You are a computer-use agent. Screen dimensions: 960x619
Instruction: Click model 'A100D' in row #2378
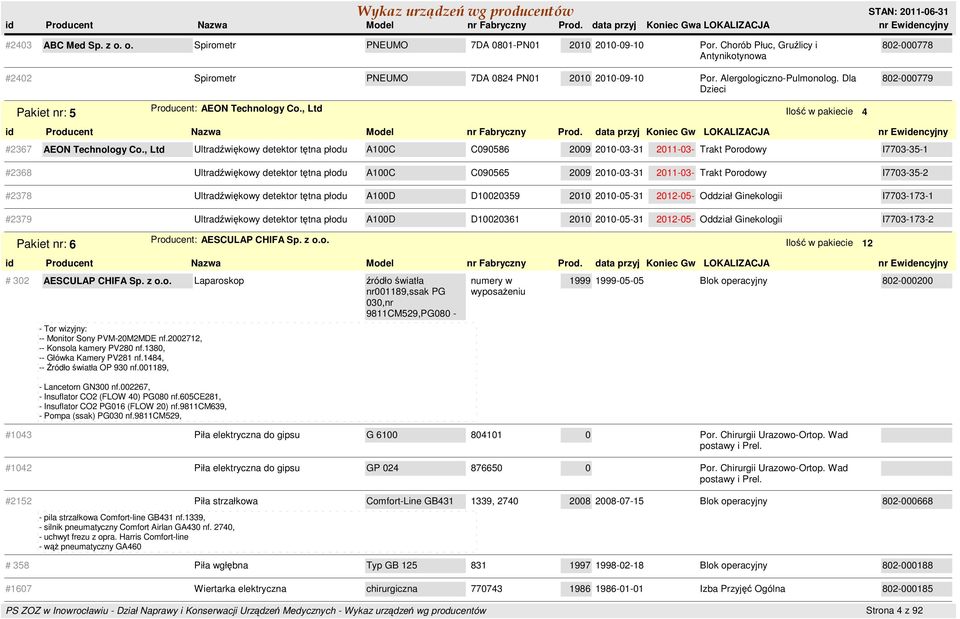point(415,196)
